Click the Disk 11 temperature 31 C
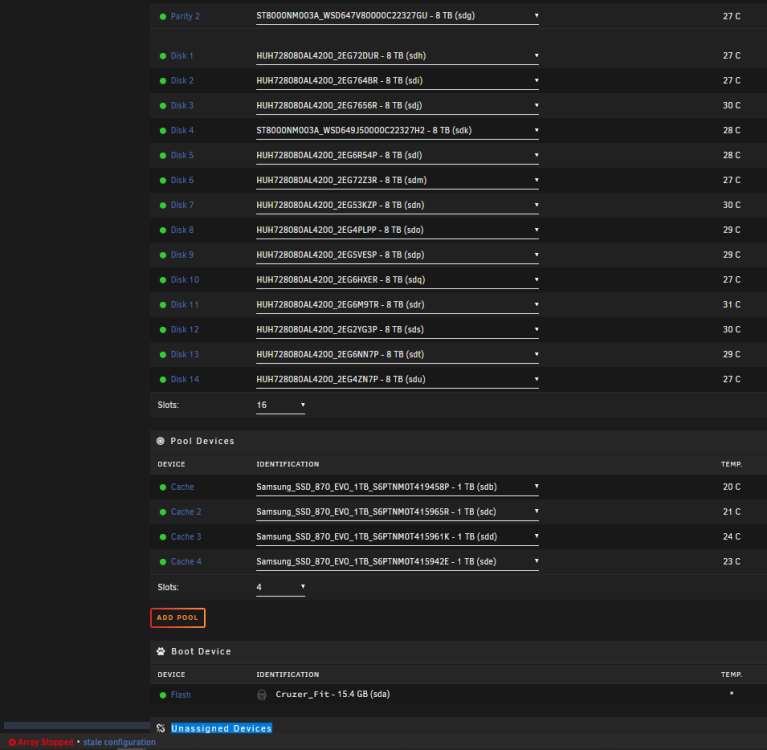This screenshot has width=767, height=750. pyautogui.click(x=731, y=305)
